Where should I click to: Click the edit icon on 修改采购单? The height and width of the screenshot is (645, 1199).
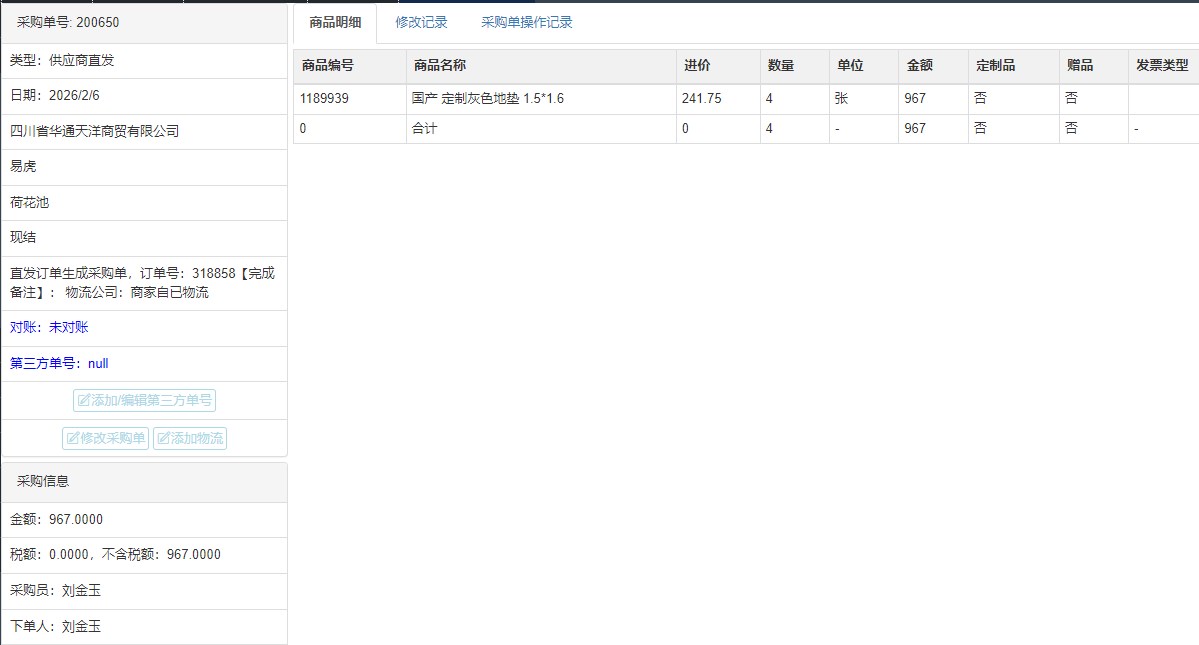tap(73, 438)
